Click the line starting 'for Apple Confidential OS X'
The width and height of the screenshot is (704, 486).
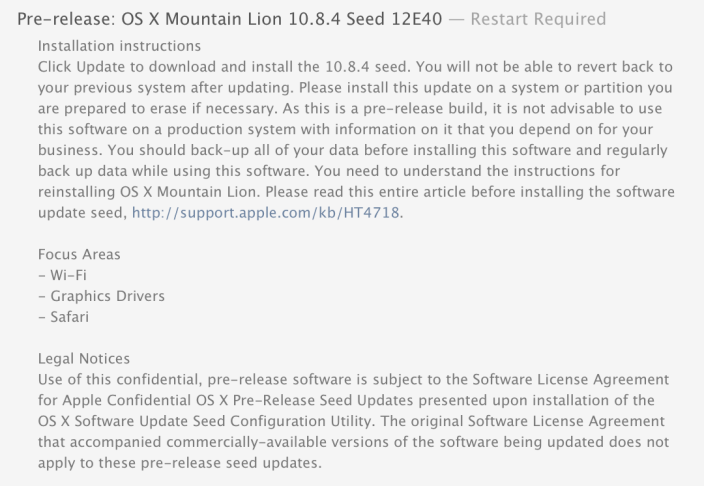pos(346,400)
